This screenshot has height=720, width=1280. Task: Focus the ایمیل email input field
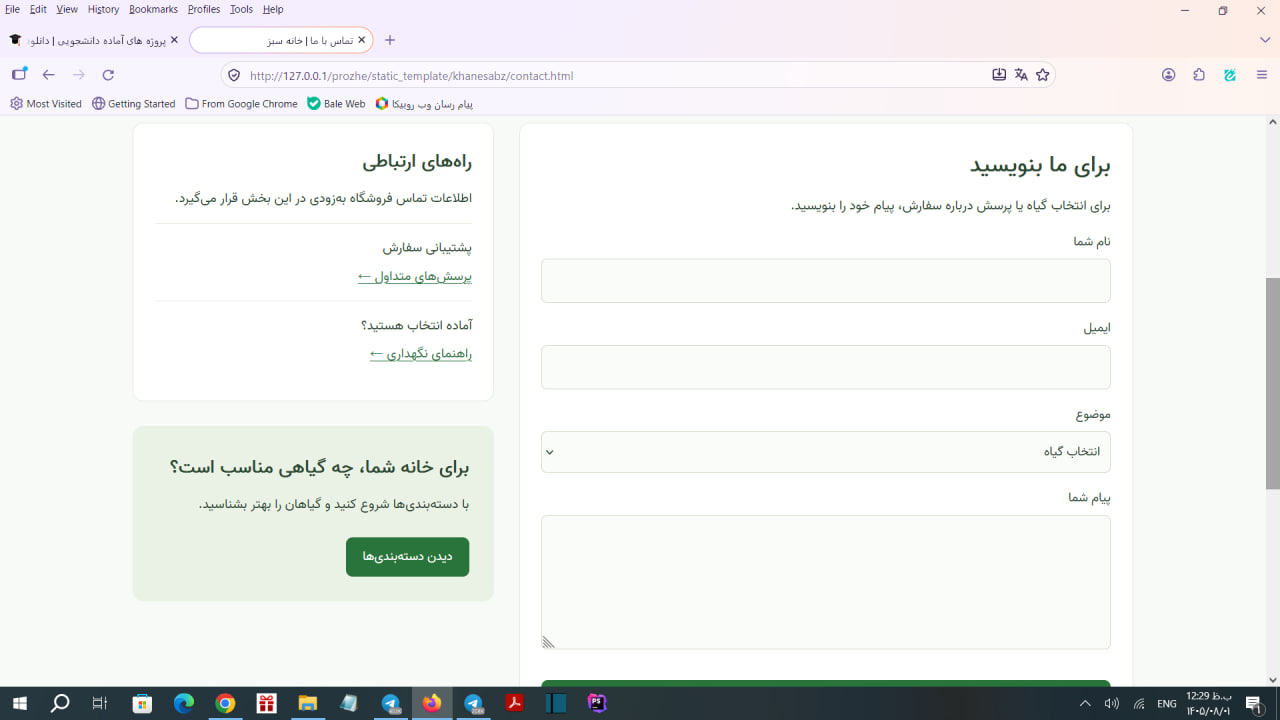[826, 367]
